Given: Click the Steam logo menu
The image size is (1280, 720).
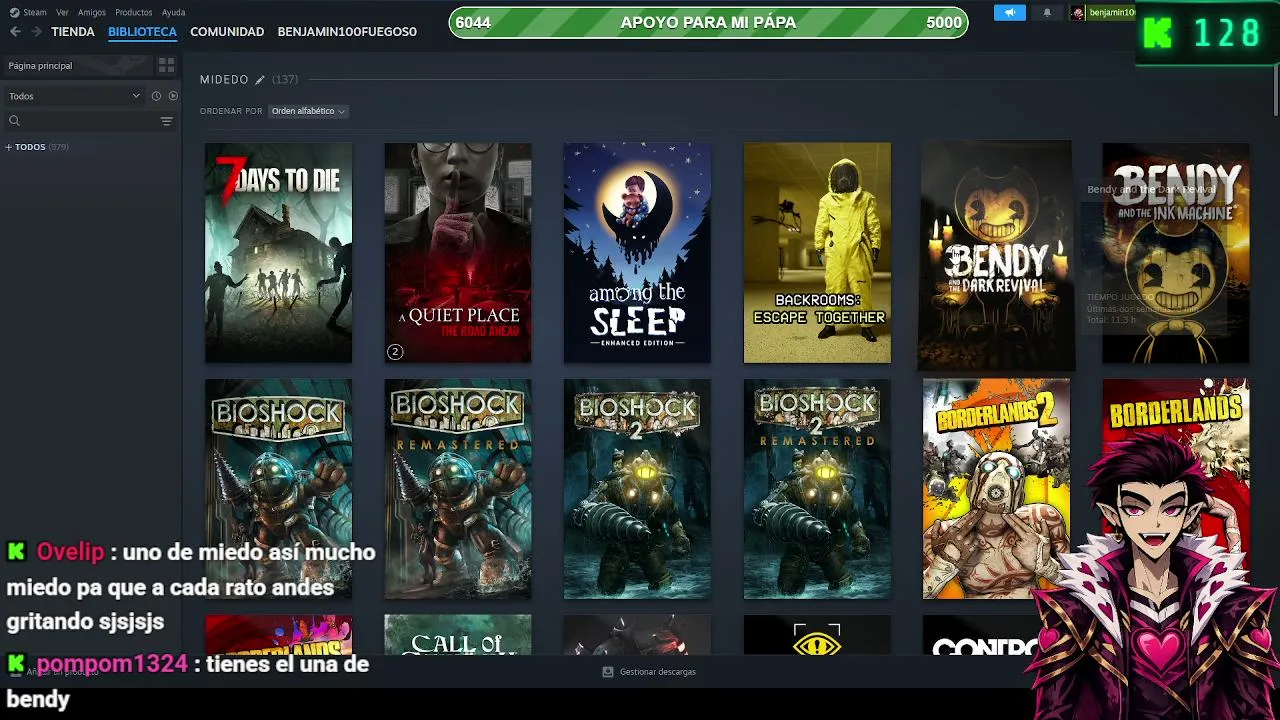Looking at the screenshot, I should tap(14, 12).
